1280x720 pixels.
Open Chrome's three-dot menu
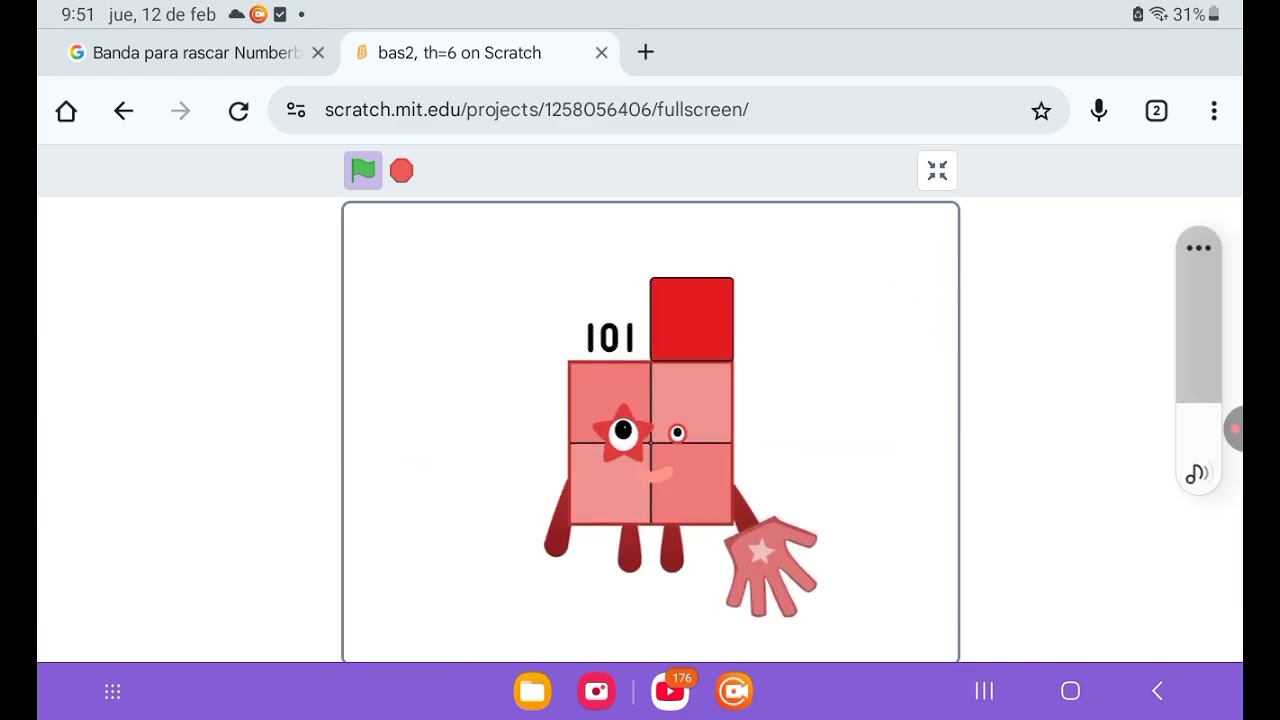coord(1214,110)
